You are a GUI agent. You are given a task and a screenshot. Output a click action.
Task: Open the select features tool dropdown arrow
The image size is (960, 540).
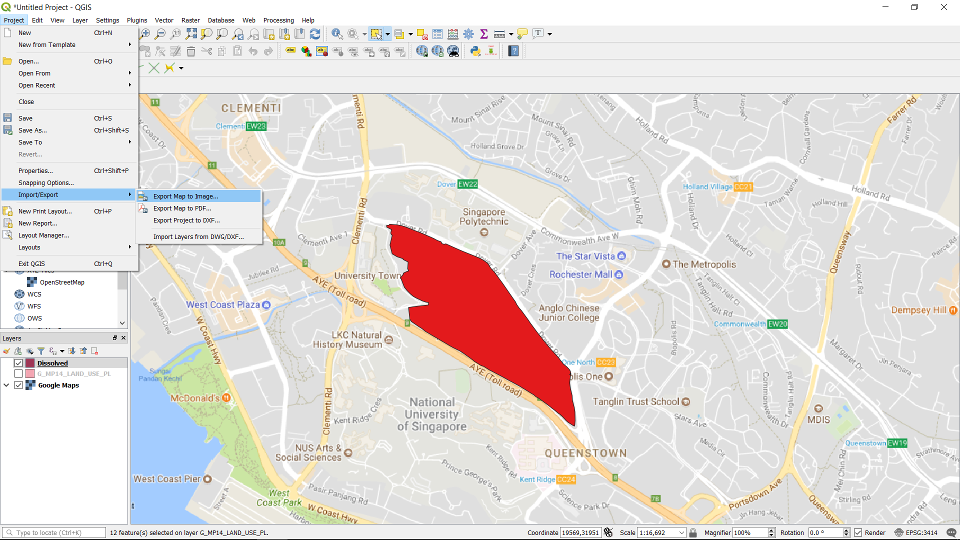[388, 34]
